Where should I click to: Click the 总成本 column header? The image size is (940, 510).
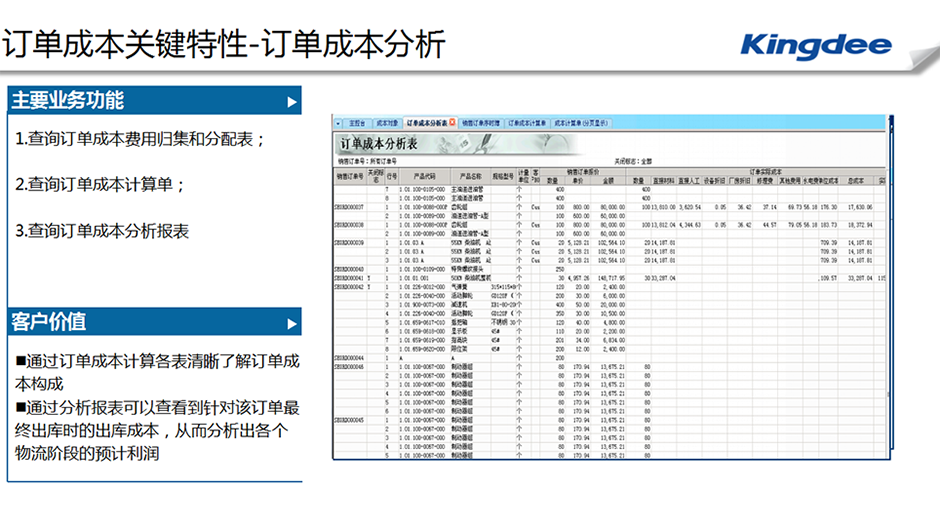[856, 181]
